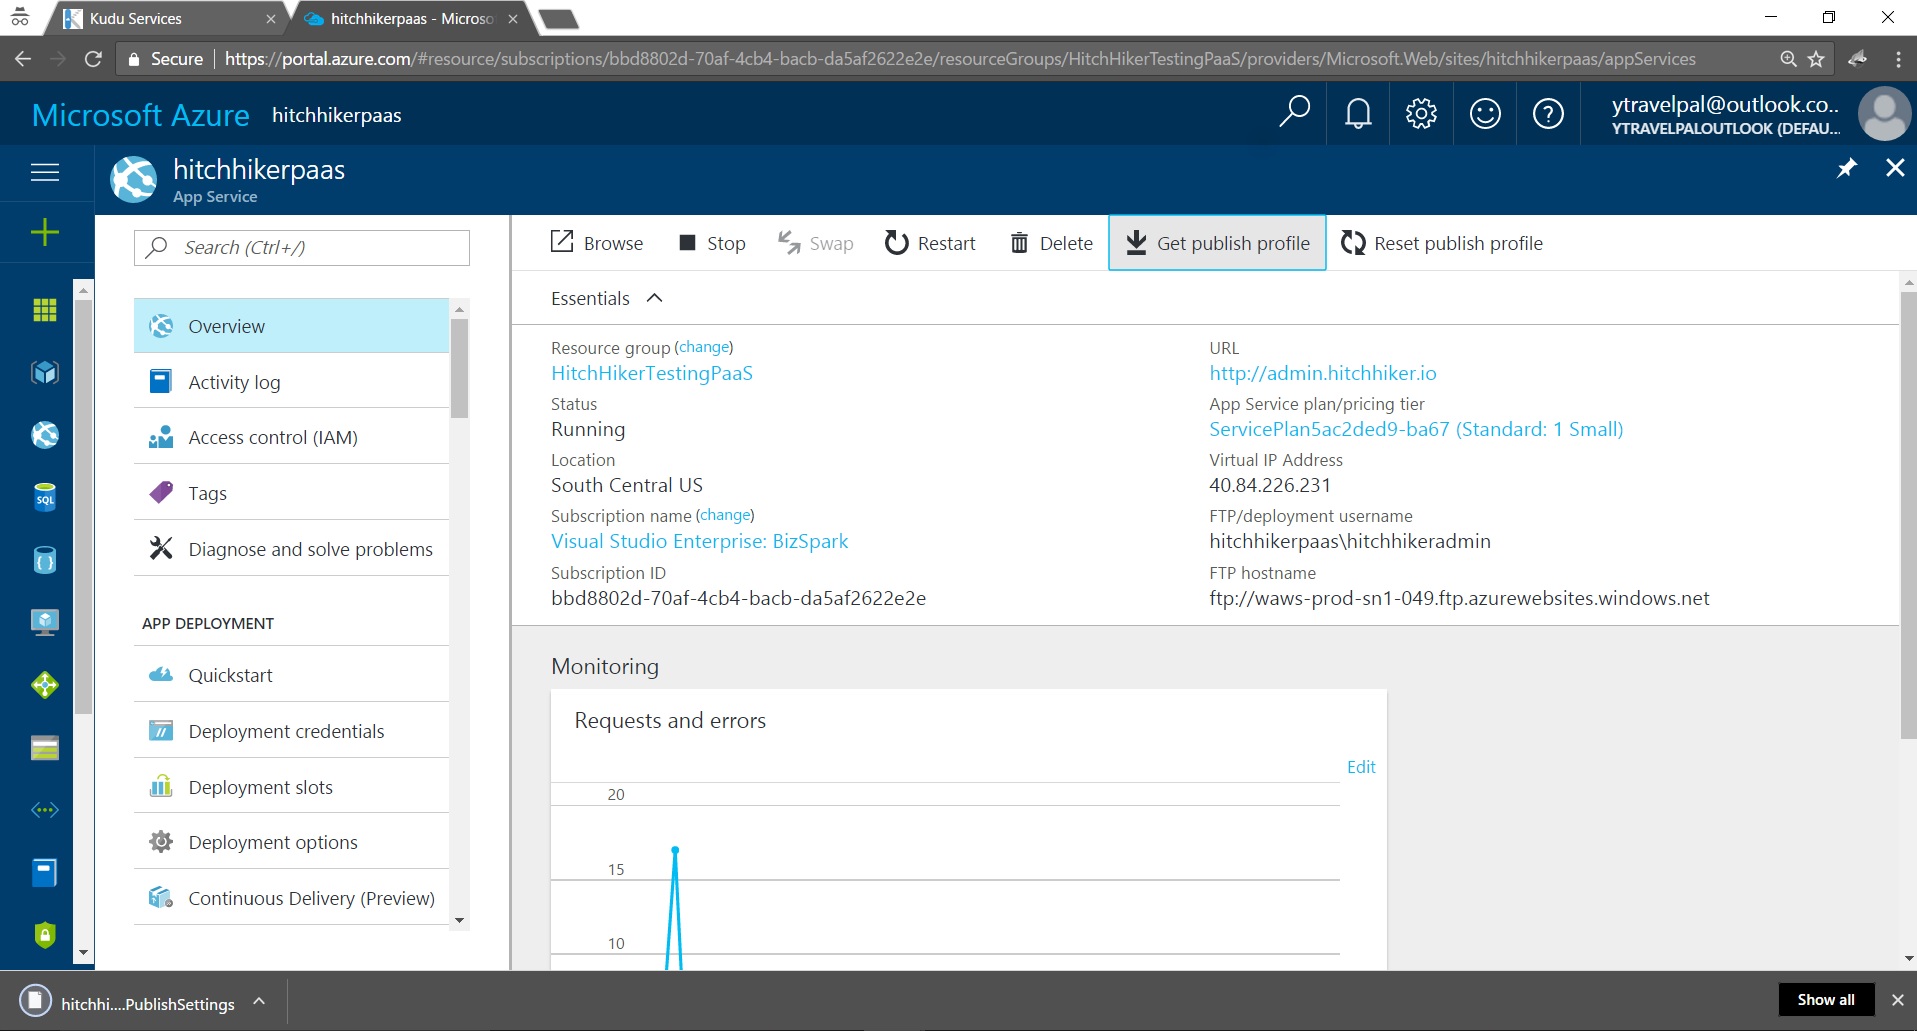Close the hitchhikerpaas browser tab
Screen dimensions: 1917x1031
click(x=513, y=19)
